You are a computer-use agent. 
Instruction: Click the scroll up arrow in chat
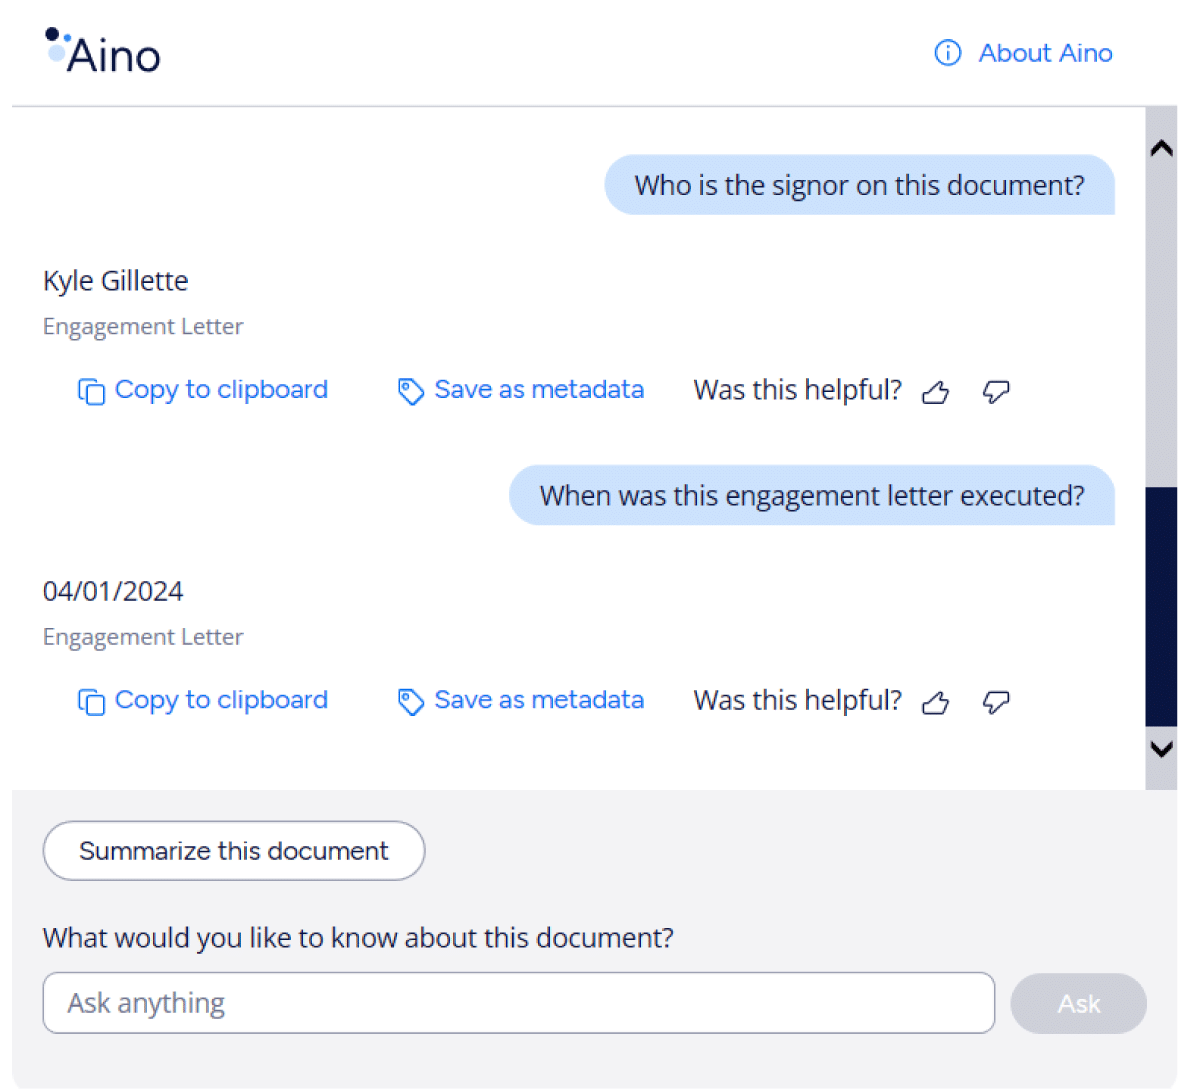pos(1161,149)
